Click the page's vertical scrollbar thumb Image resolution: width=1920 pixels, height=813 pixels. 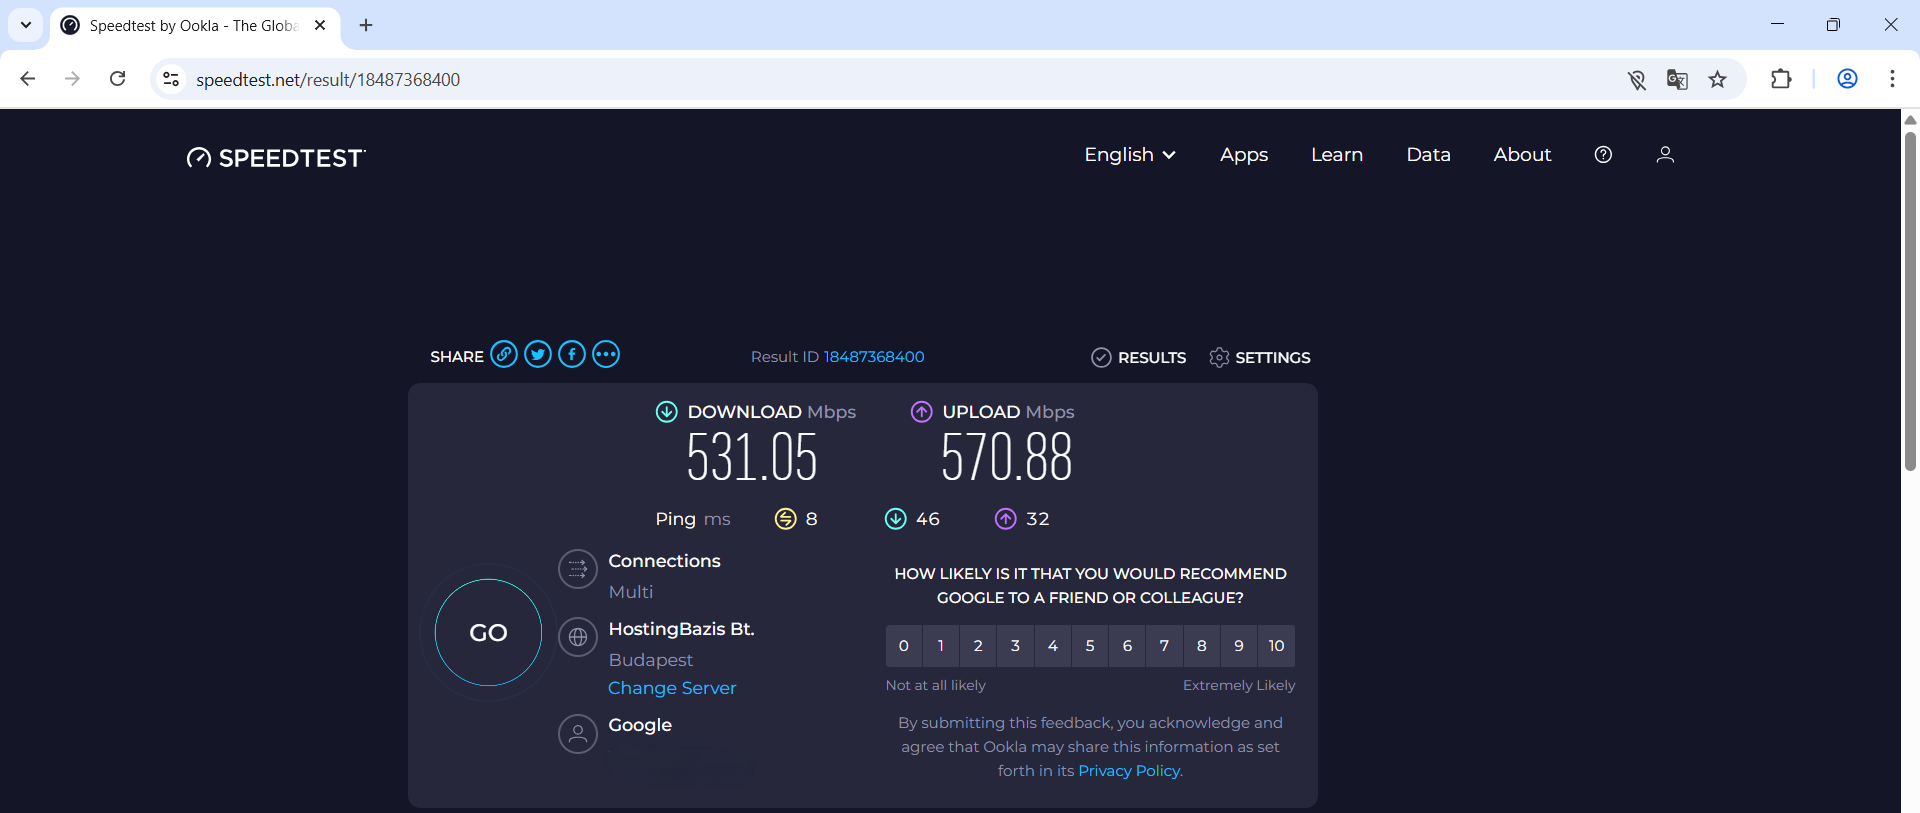click(1910, 300)
